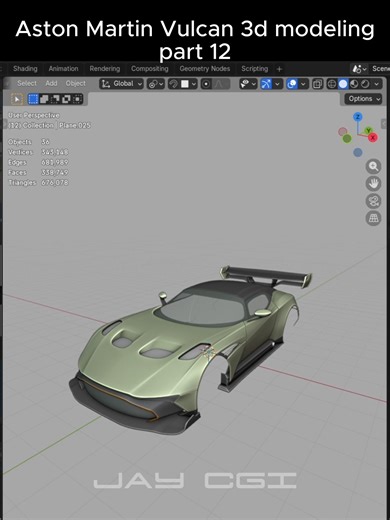390x520 pixels.
Task: Expand the overlays options dropdown arrow
Action: click(303, 84)
